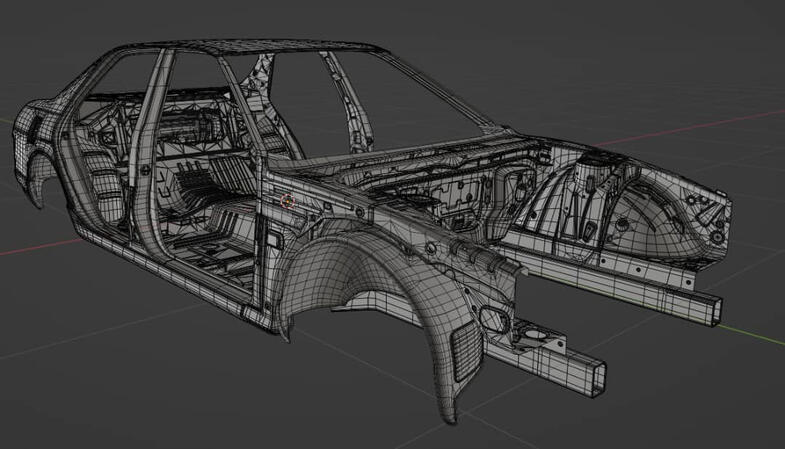Image resolution: width=785 pixels, height=449 pixels.
Task: Select the far frame rail's open end
Action: 713,310
